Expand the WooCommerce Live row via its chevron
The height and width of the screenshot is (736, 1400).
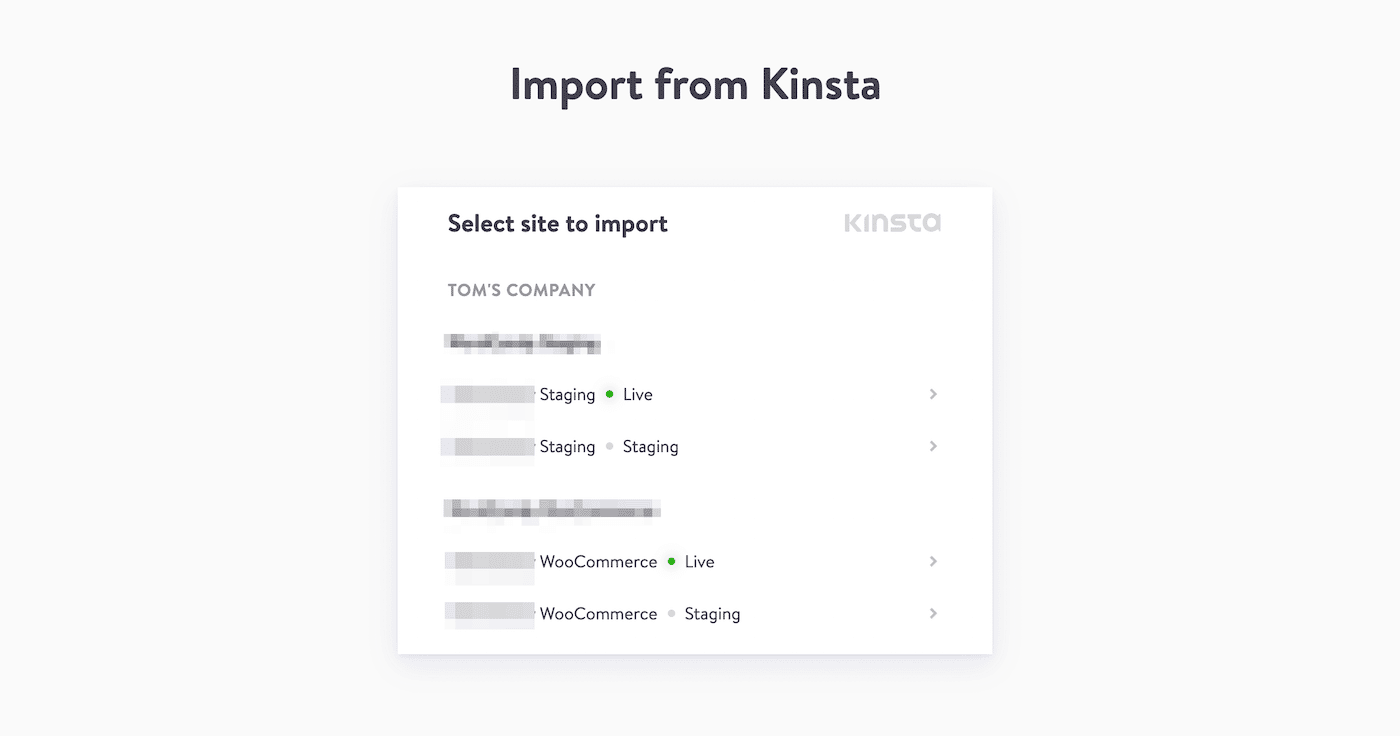pos(933,561)
